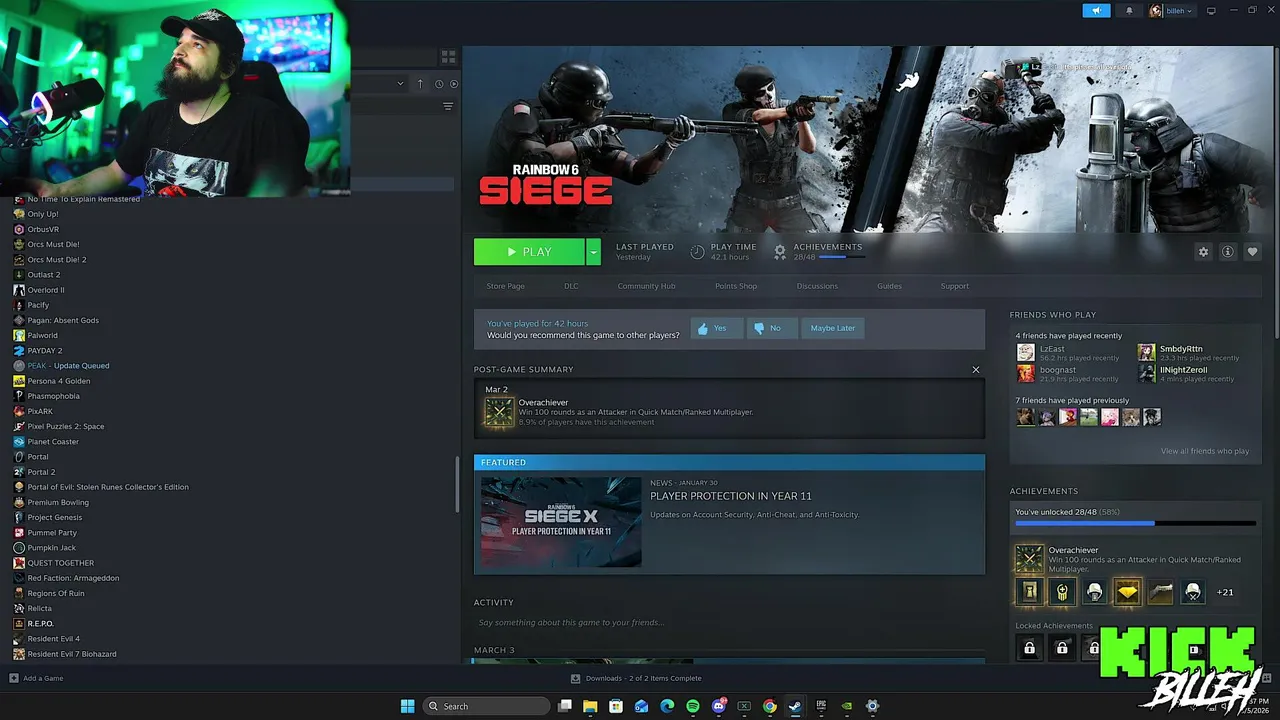Open Steam announcements megaphone button
Screen dimensions: 1280x720
click(x=1096, y=11)
